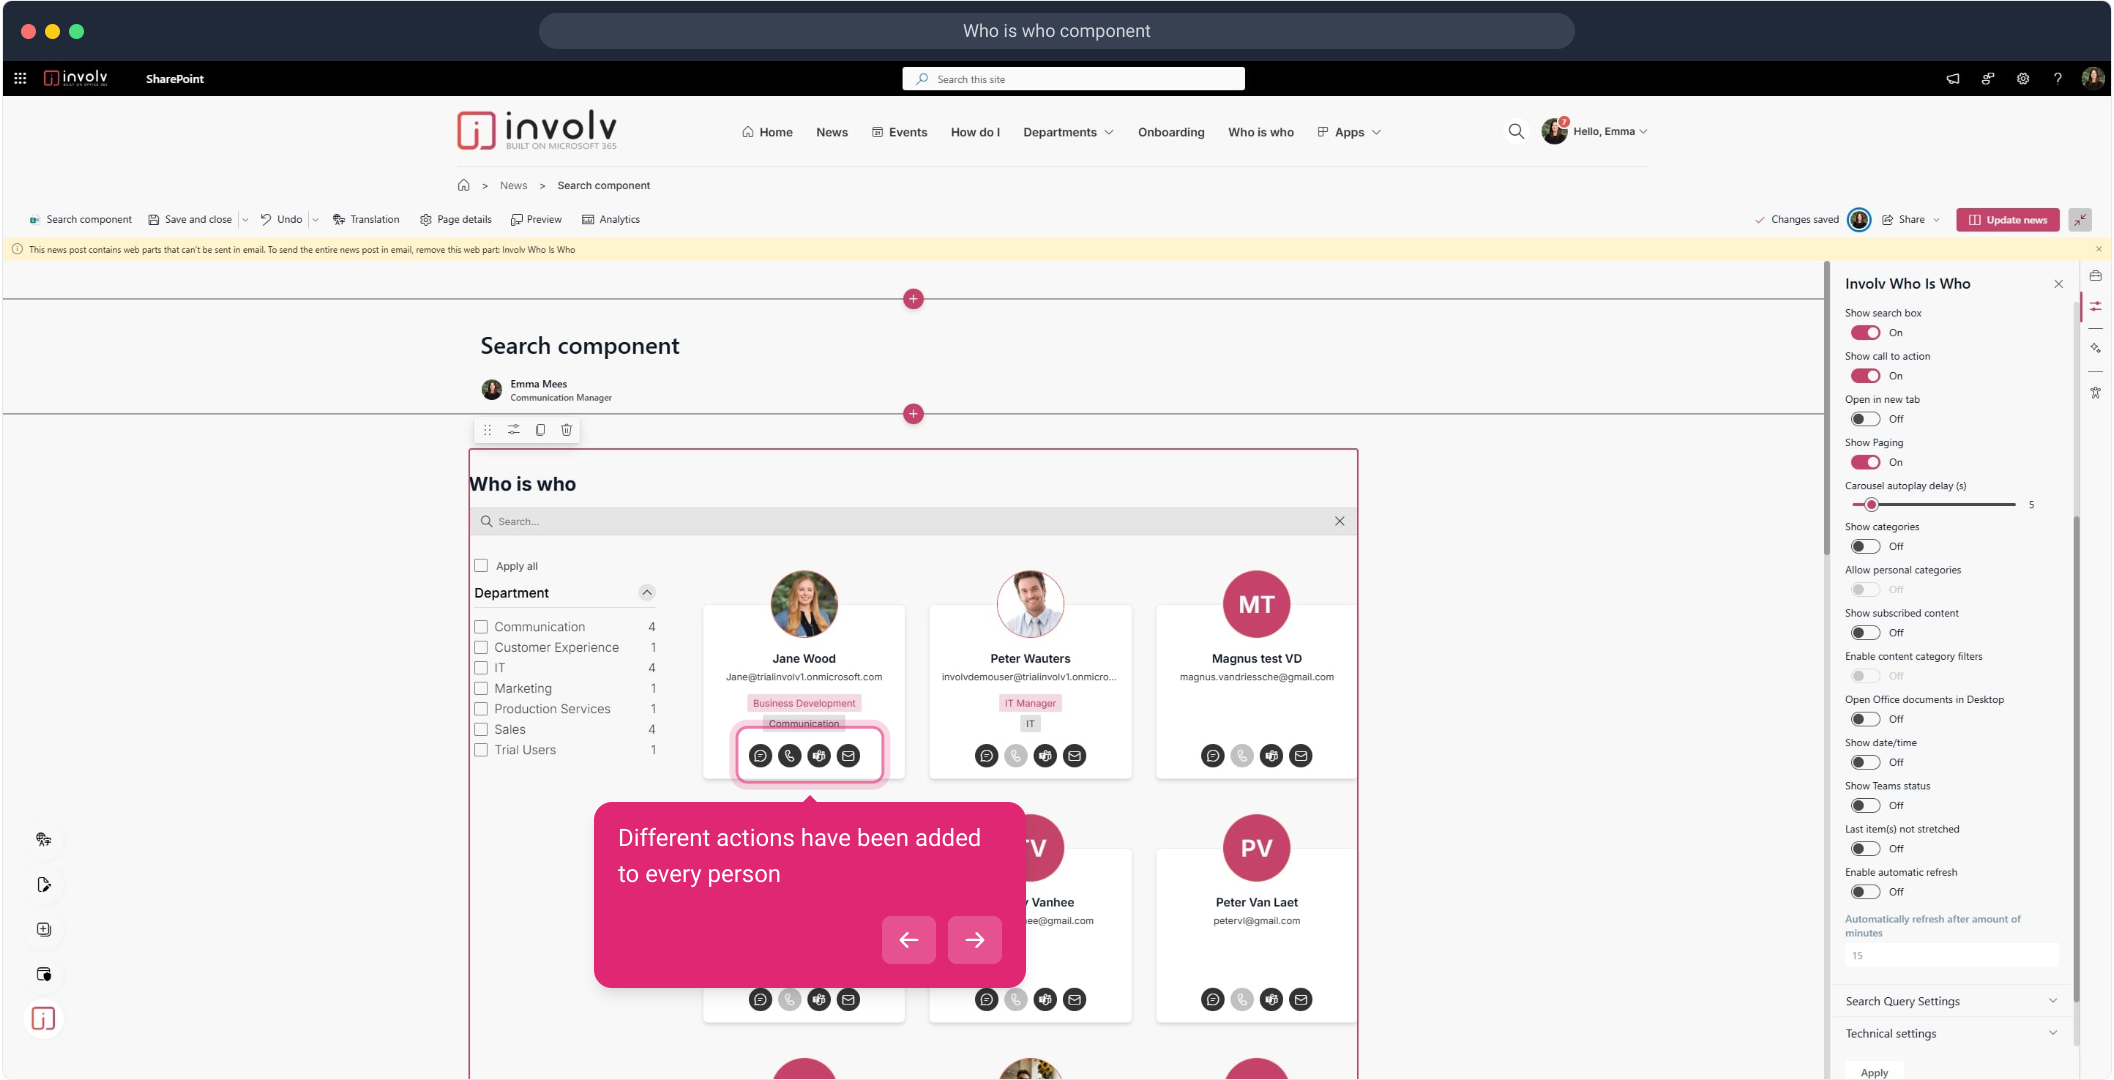Open Undo dropdown arrow
The width and height of the screenshot is (2114, 1080).
pyautogui.click(x=315, y=220)
